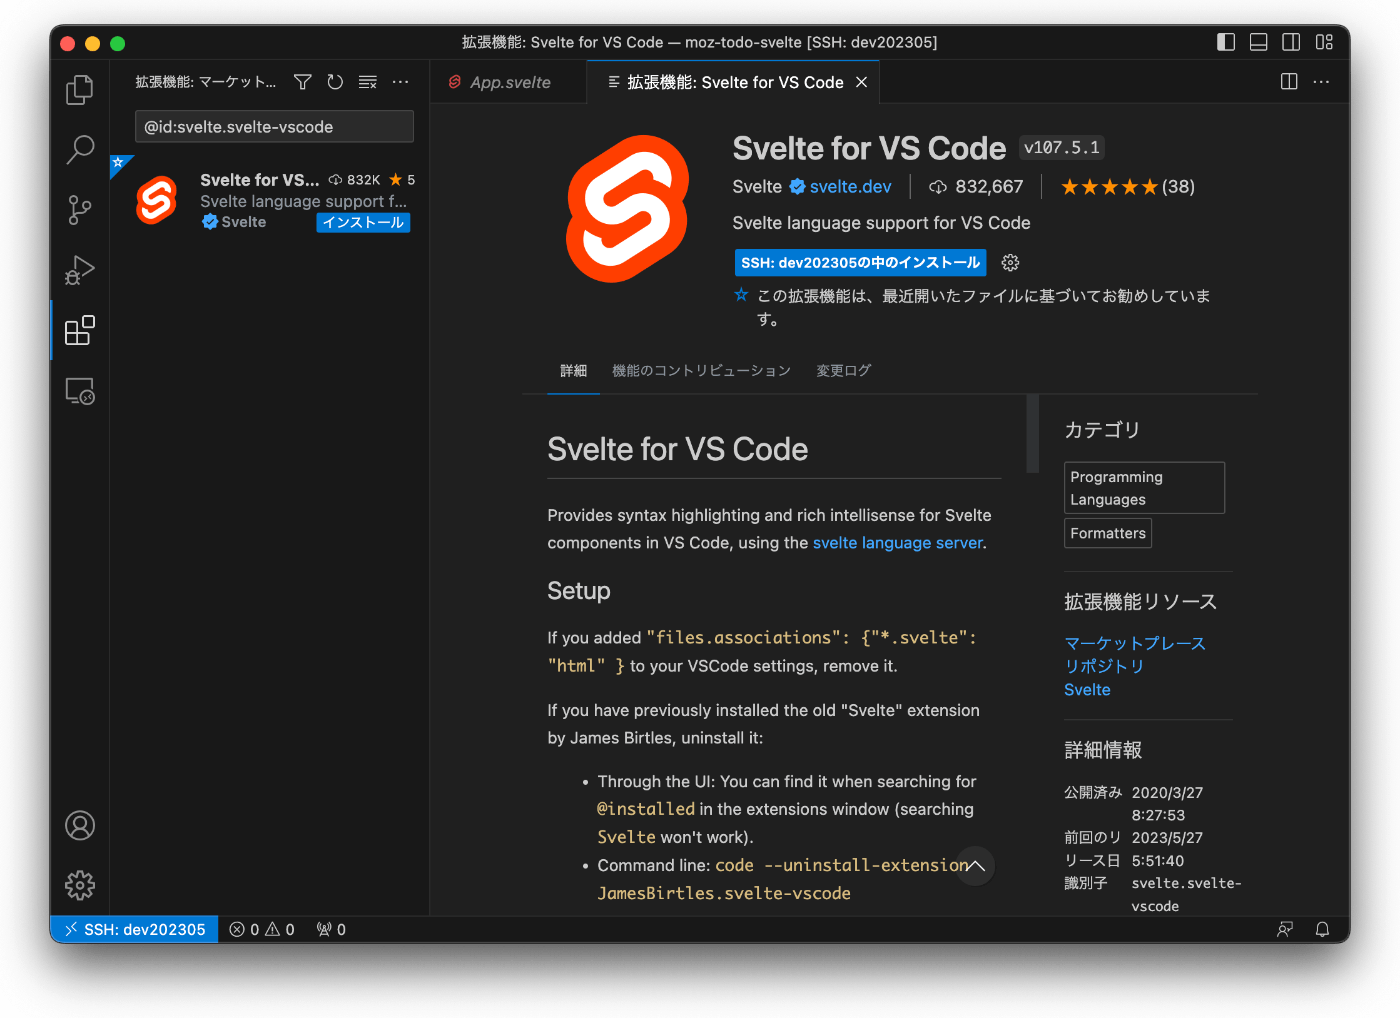Click the svelte.svelte-vscode identifier text
Image resolution: width=1400 pixels, height=1018 pixels.
pos(1186,895)
